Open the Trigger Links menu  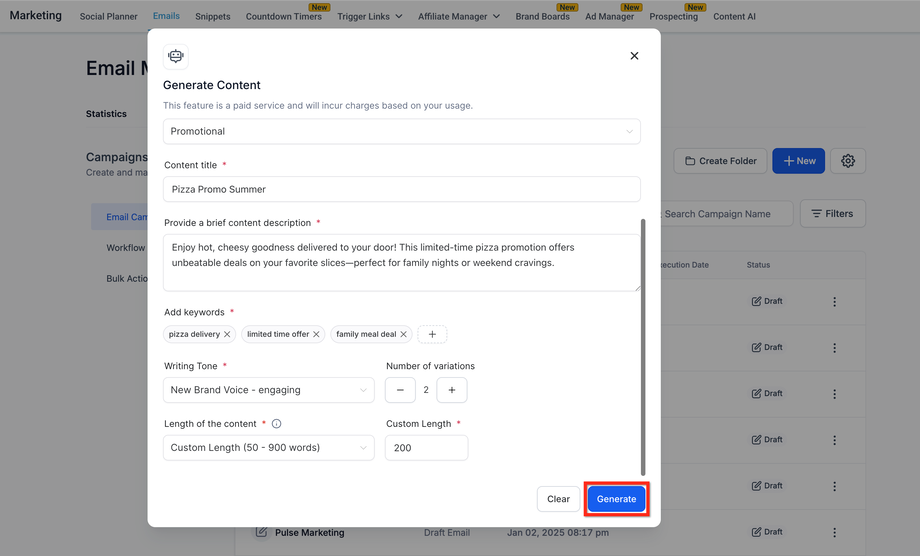[370, 17]
